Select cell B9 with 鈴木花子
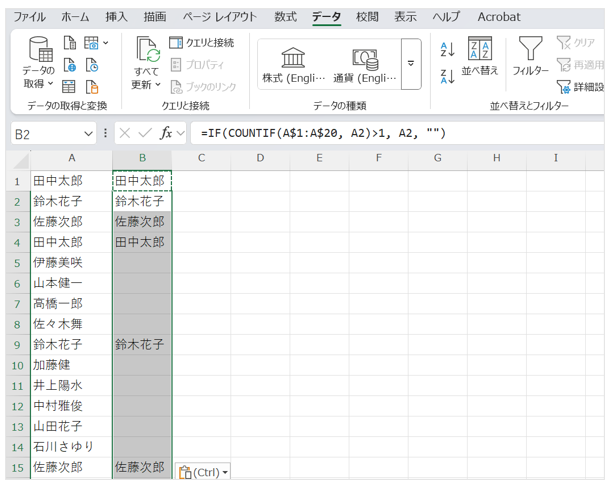 [x=142, y=345]
